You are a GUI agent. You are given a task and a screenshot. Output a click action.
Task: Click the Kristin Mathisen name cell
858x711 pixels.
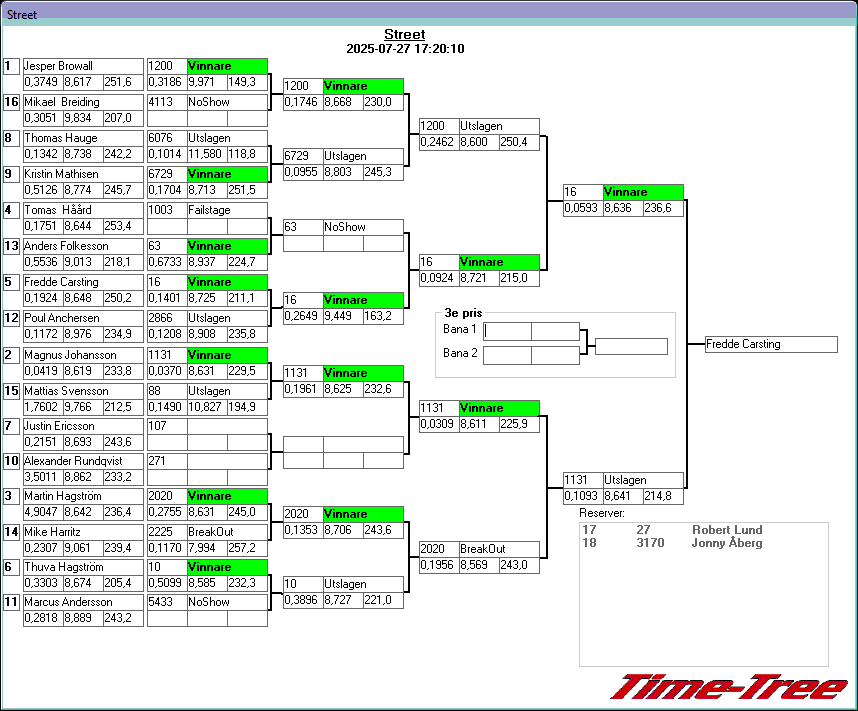tap(83, 174)
